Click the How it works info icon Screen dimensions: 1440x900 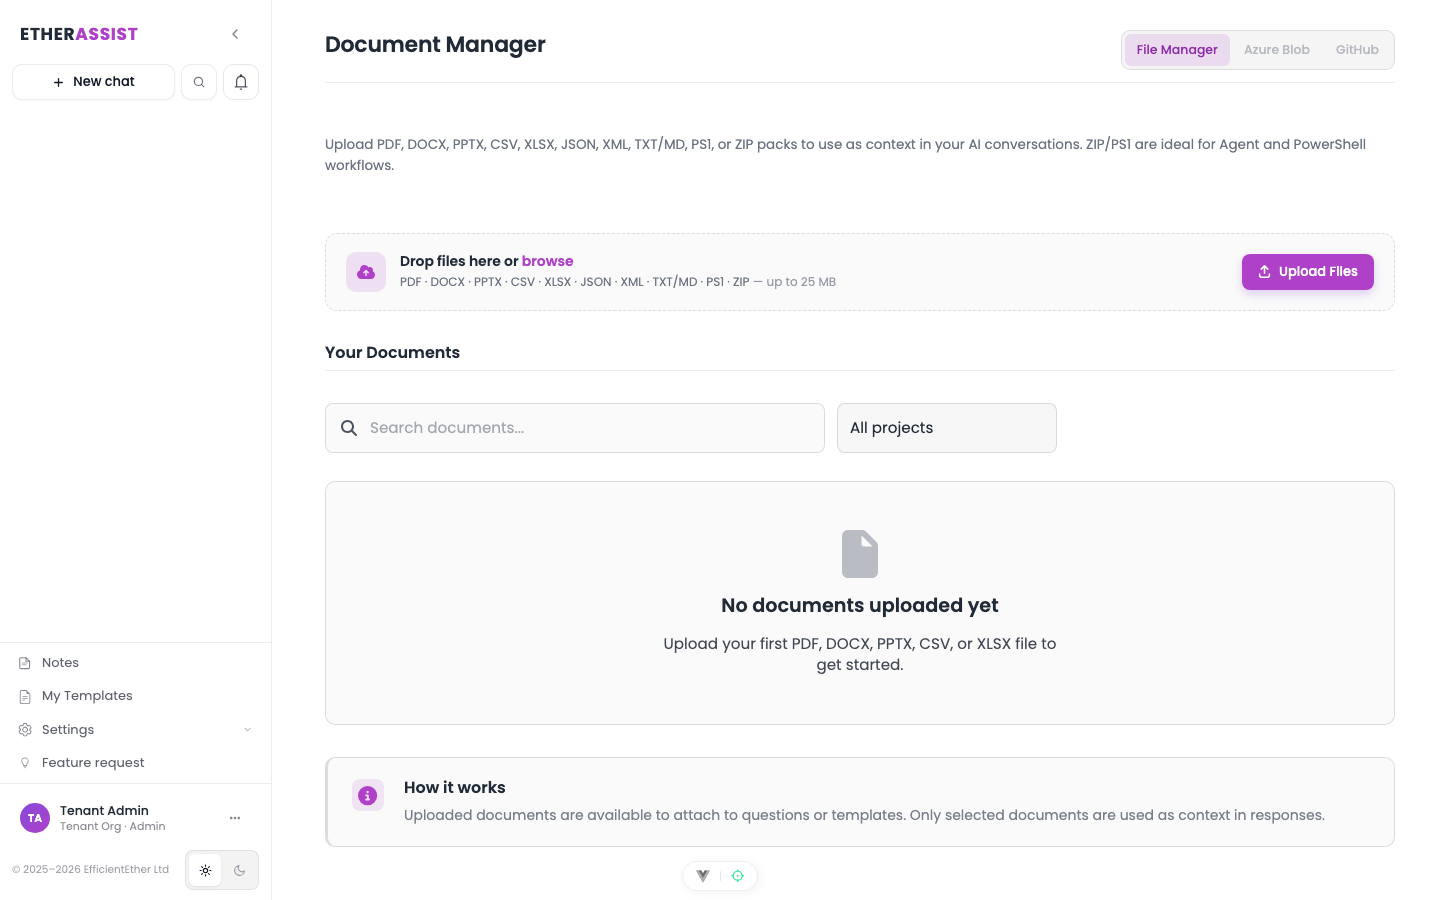(368, 795)
